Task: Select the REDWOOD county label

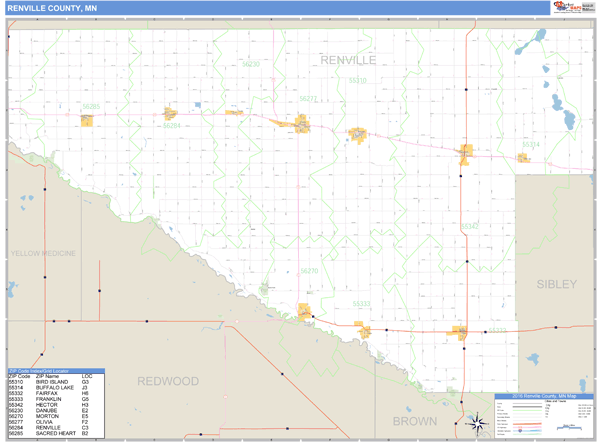Action: pos(168,381)
